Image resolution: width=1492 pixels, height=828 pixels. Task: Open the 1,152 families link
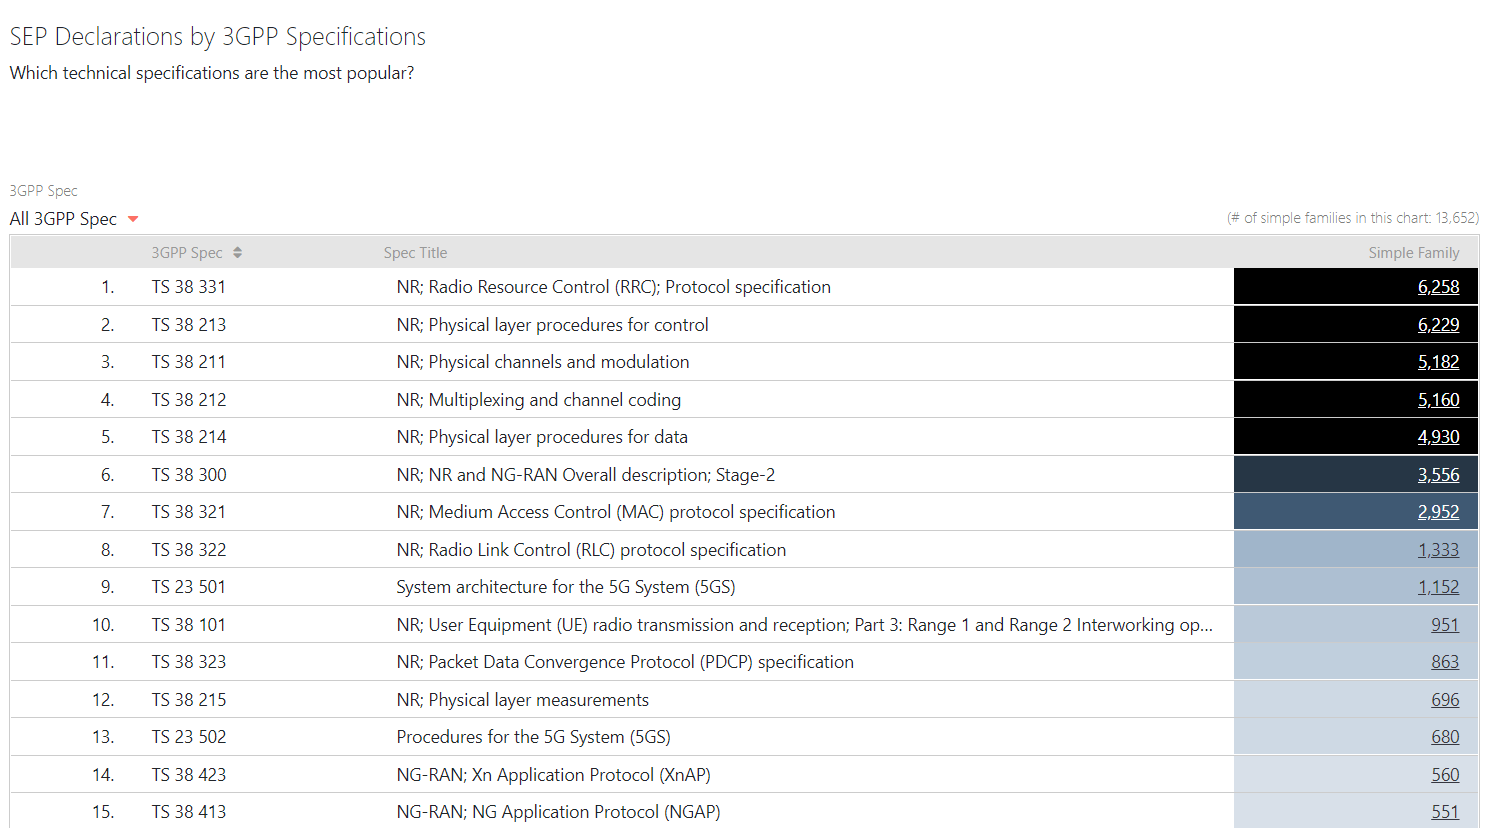[1438, 587]
